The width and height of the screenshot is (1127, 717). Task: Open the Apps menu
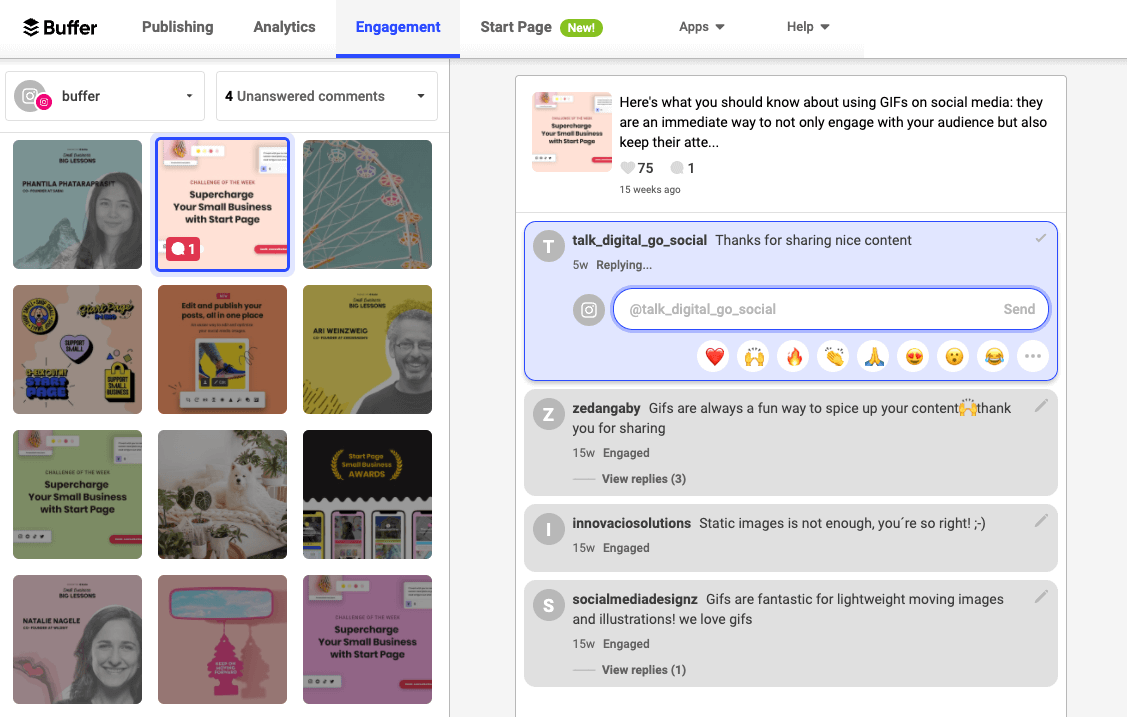pos(701,27)
